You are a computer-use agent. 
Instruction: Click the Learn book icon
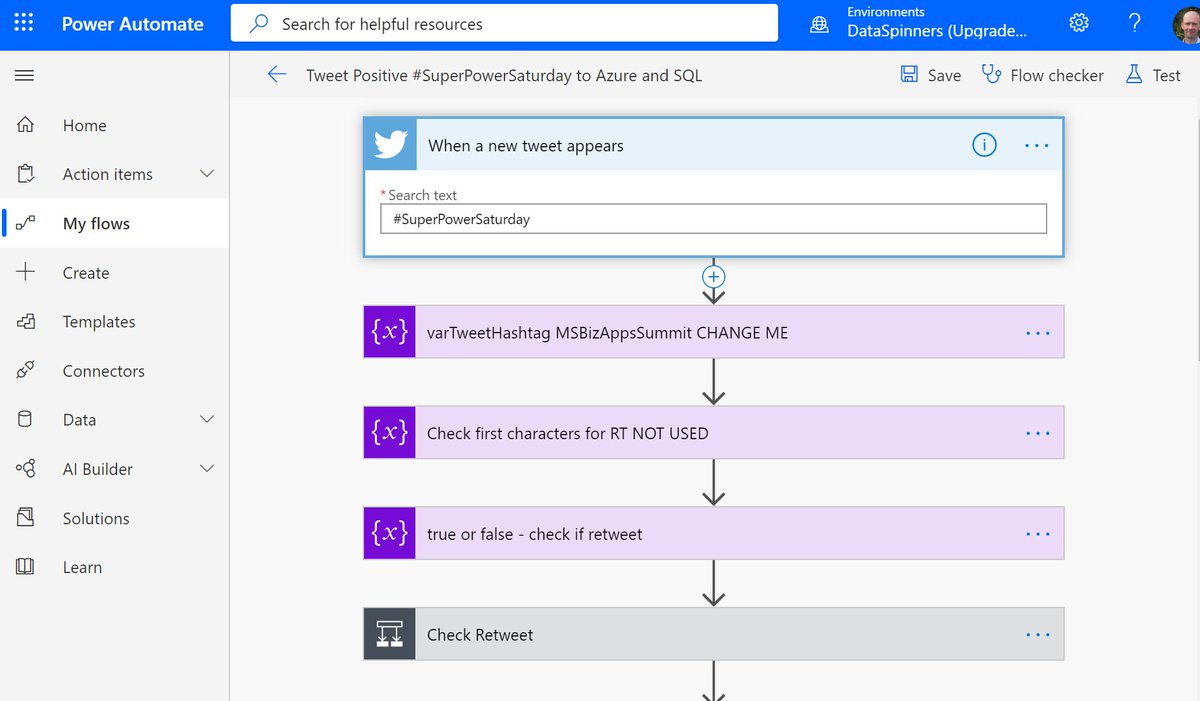tap(26, 566)
